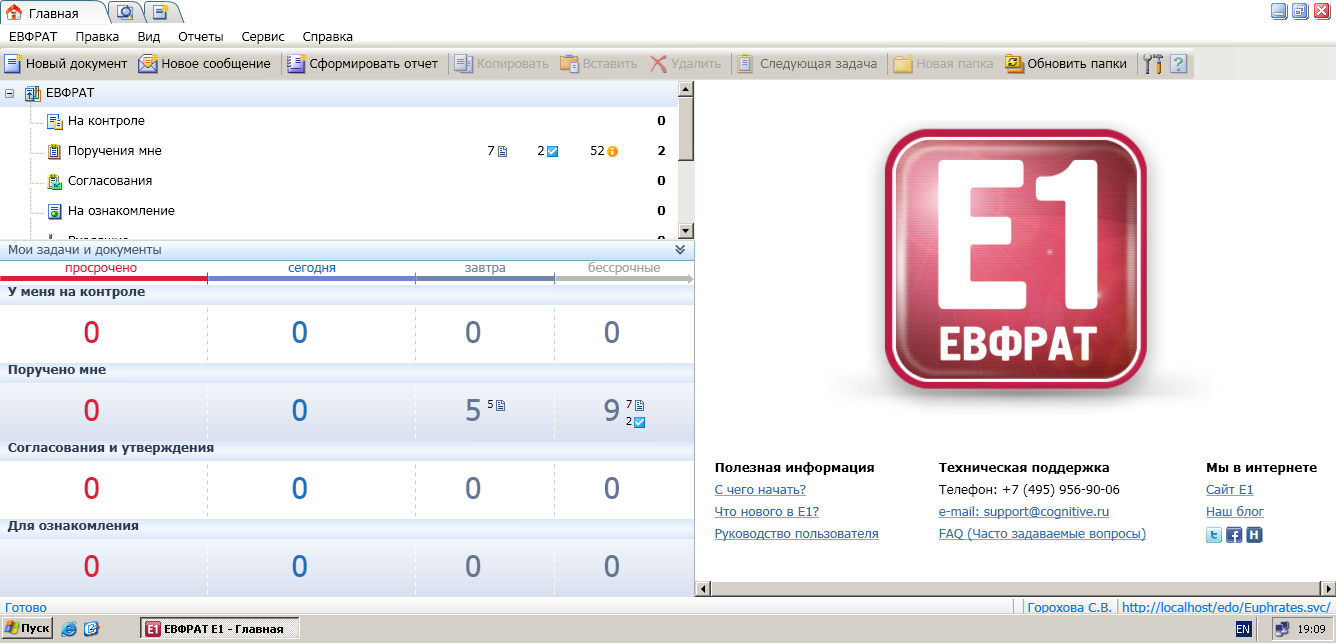1336x643 pixels.
Task: Open the Что нового в Е1? link
Action: (x=767, y=512)
